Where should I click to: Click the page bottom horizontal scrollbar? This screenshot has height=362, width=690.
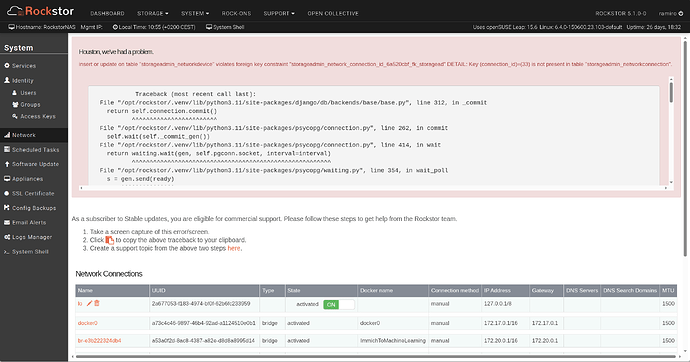pyautogui.click(x=375, y=356)
